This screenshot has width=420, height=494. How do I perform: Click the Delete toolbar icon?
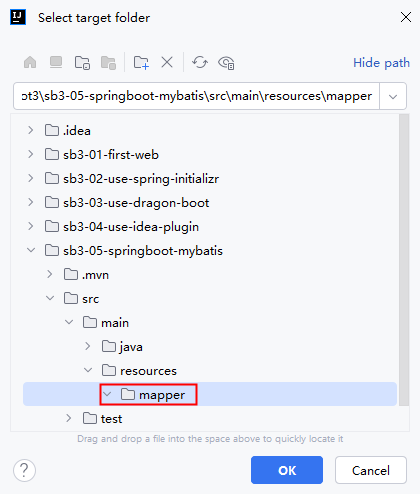click(167, 62)
